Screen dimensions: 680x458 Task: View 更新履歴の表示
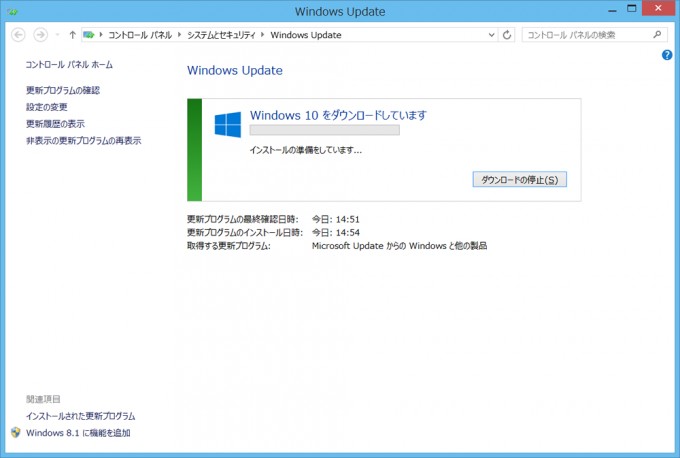pyautogui.click(x=55, y=124)
